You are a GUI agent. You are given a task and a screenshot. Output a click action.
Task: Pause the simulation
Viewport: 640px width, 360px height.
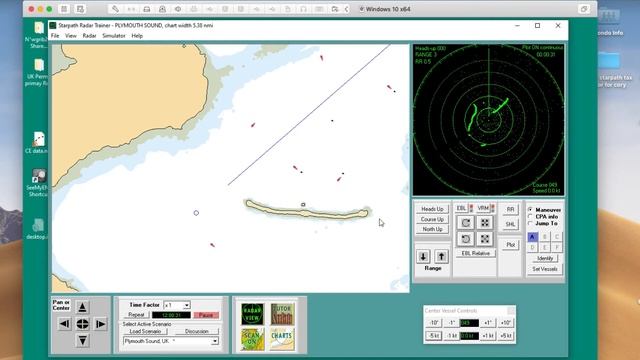pyautogui.click(x=206, y=315)
